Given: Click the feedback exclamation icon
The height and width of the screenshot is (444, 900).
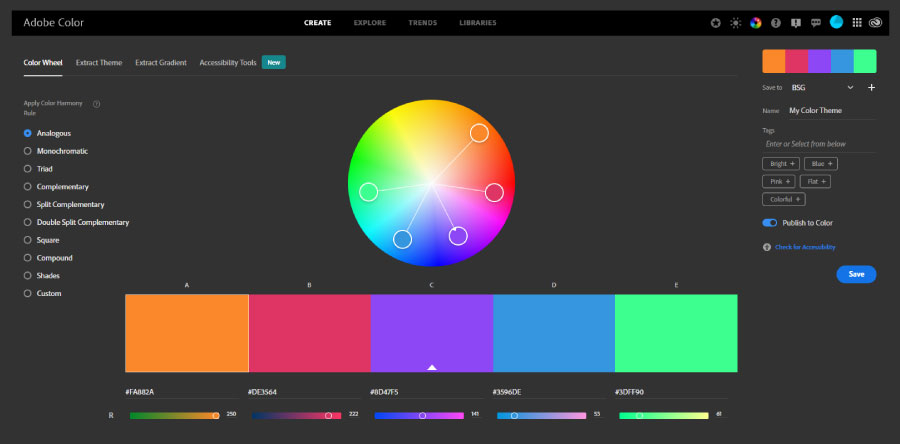Looking at the screenshot, I should coord(796,22).
